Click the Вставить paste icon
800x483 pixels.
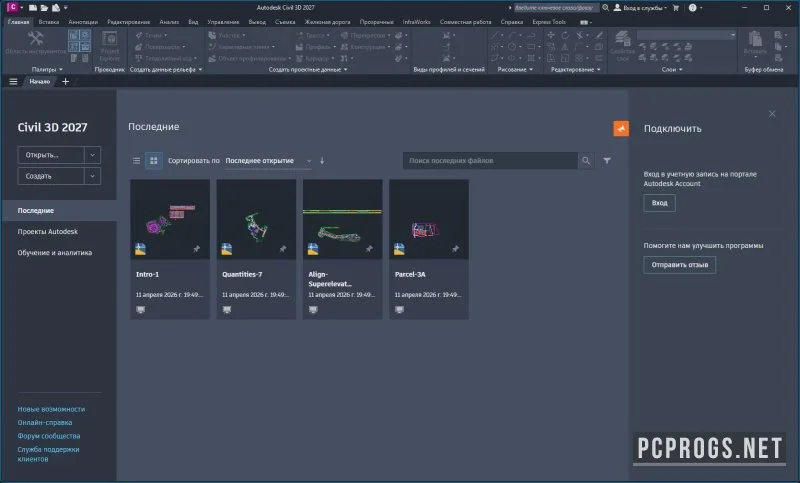755,39
